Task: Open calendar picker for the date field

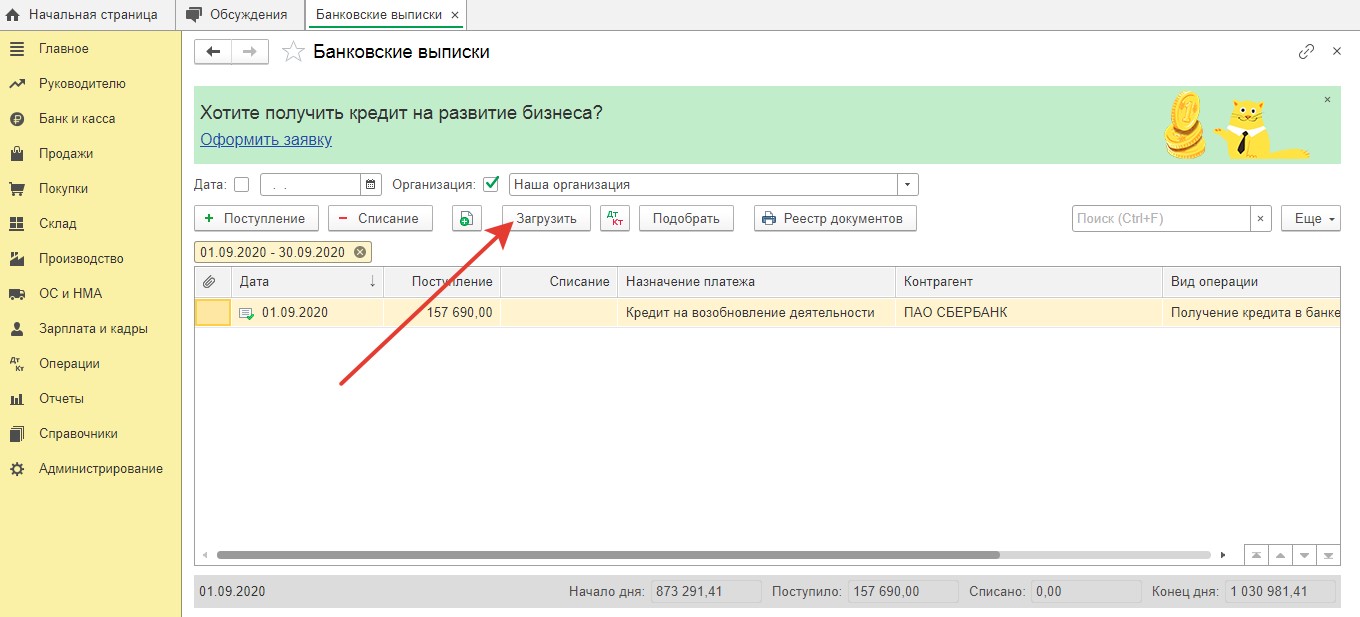Action: pos(371,185)
